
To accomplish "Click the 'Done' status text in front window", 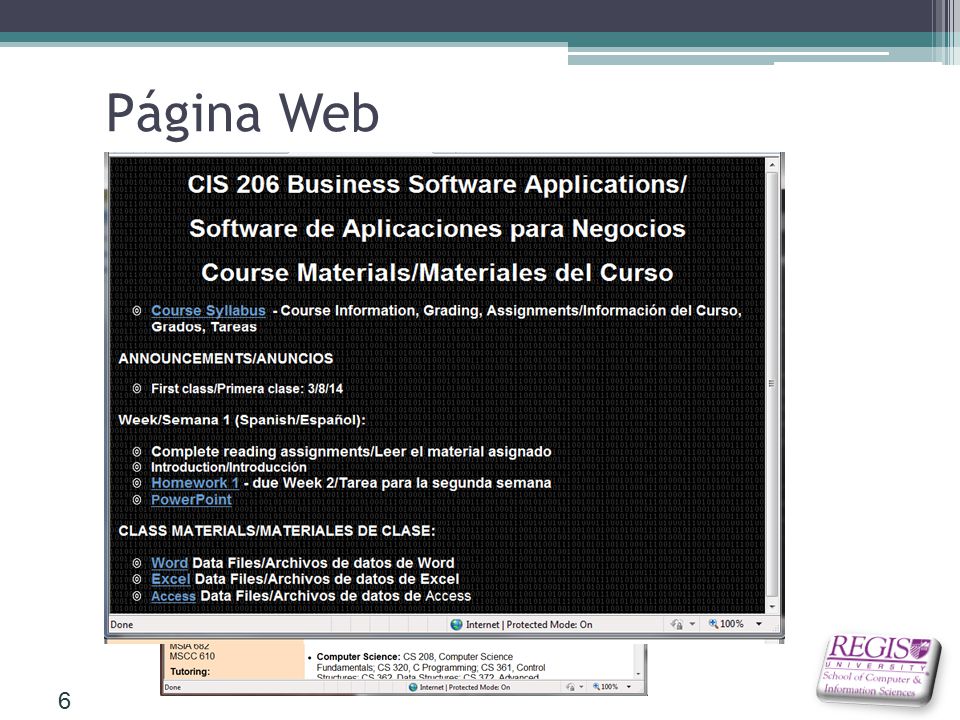I will [x=121, y=624].
